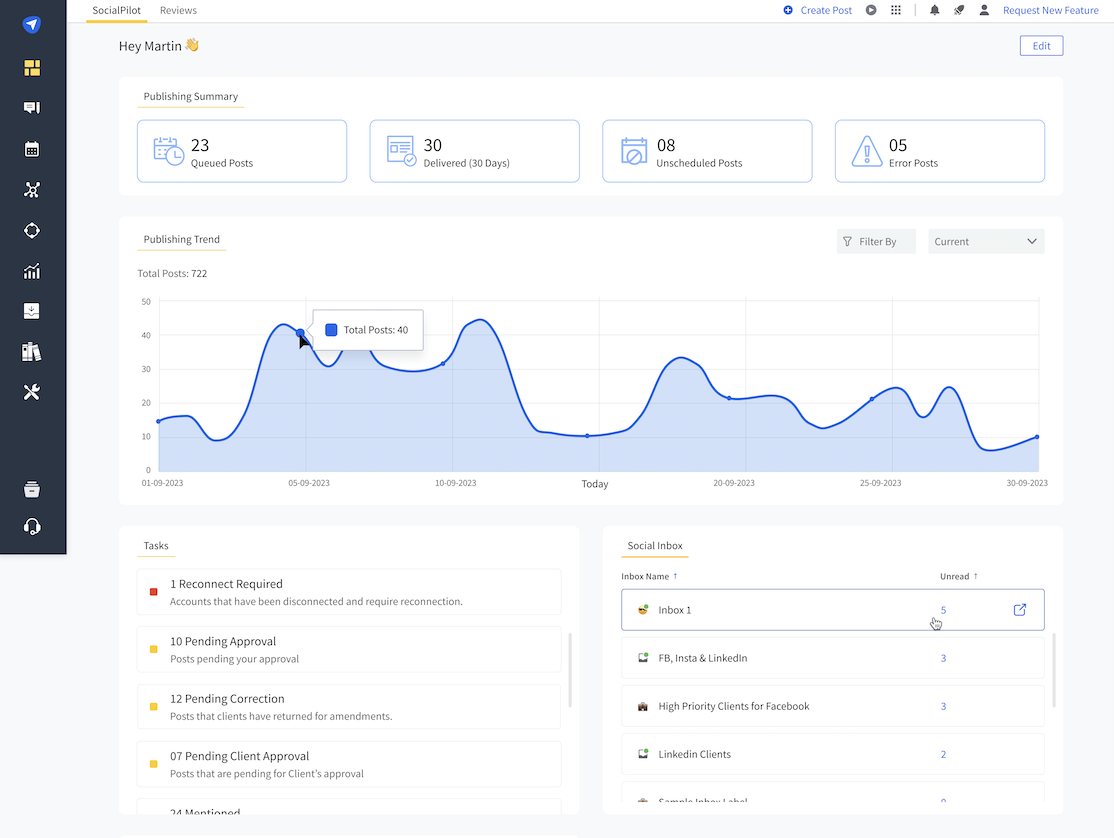Open the tools wrench icon in sidebar
This screenshot has width=1114, height=838.
pos(32,392)
